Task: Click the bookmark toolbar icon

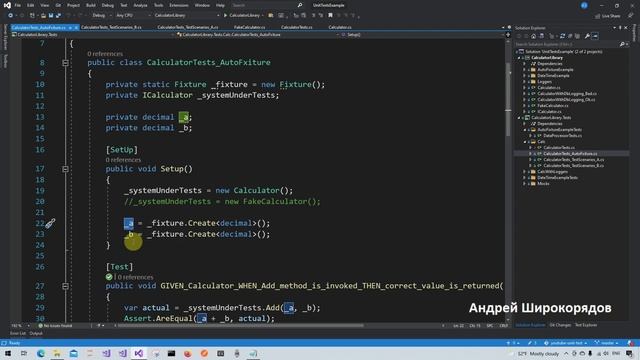Action: (x=330, y=16)
